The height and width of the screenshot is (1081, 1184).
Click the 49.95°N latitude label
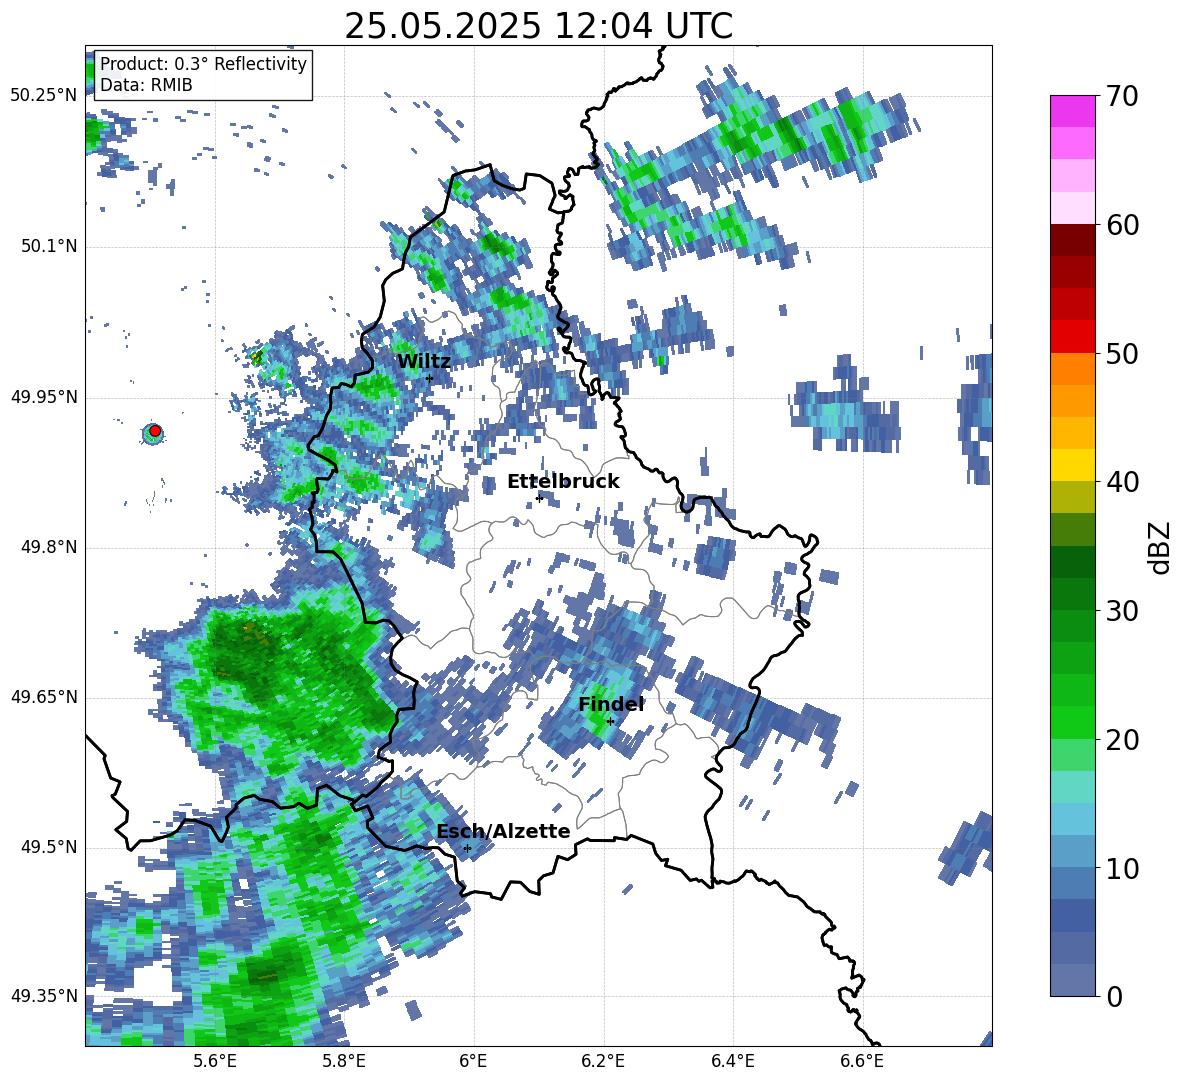coord(44,397)
